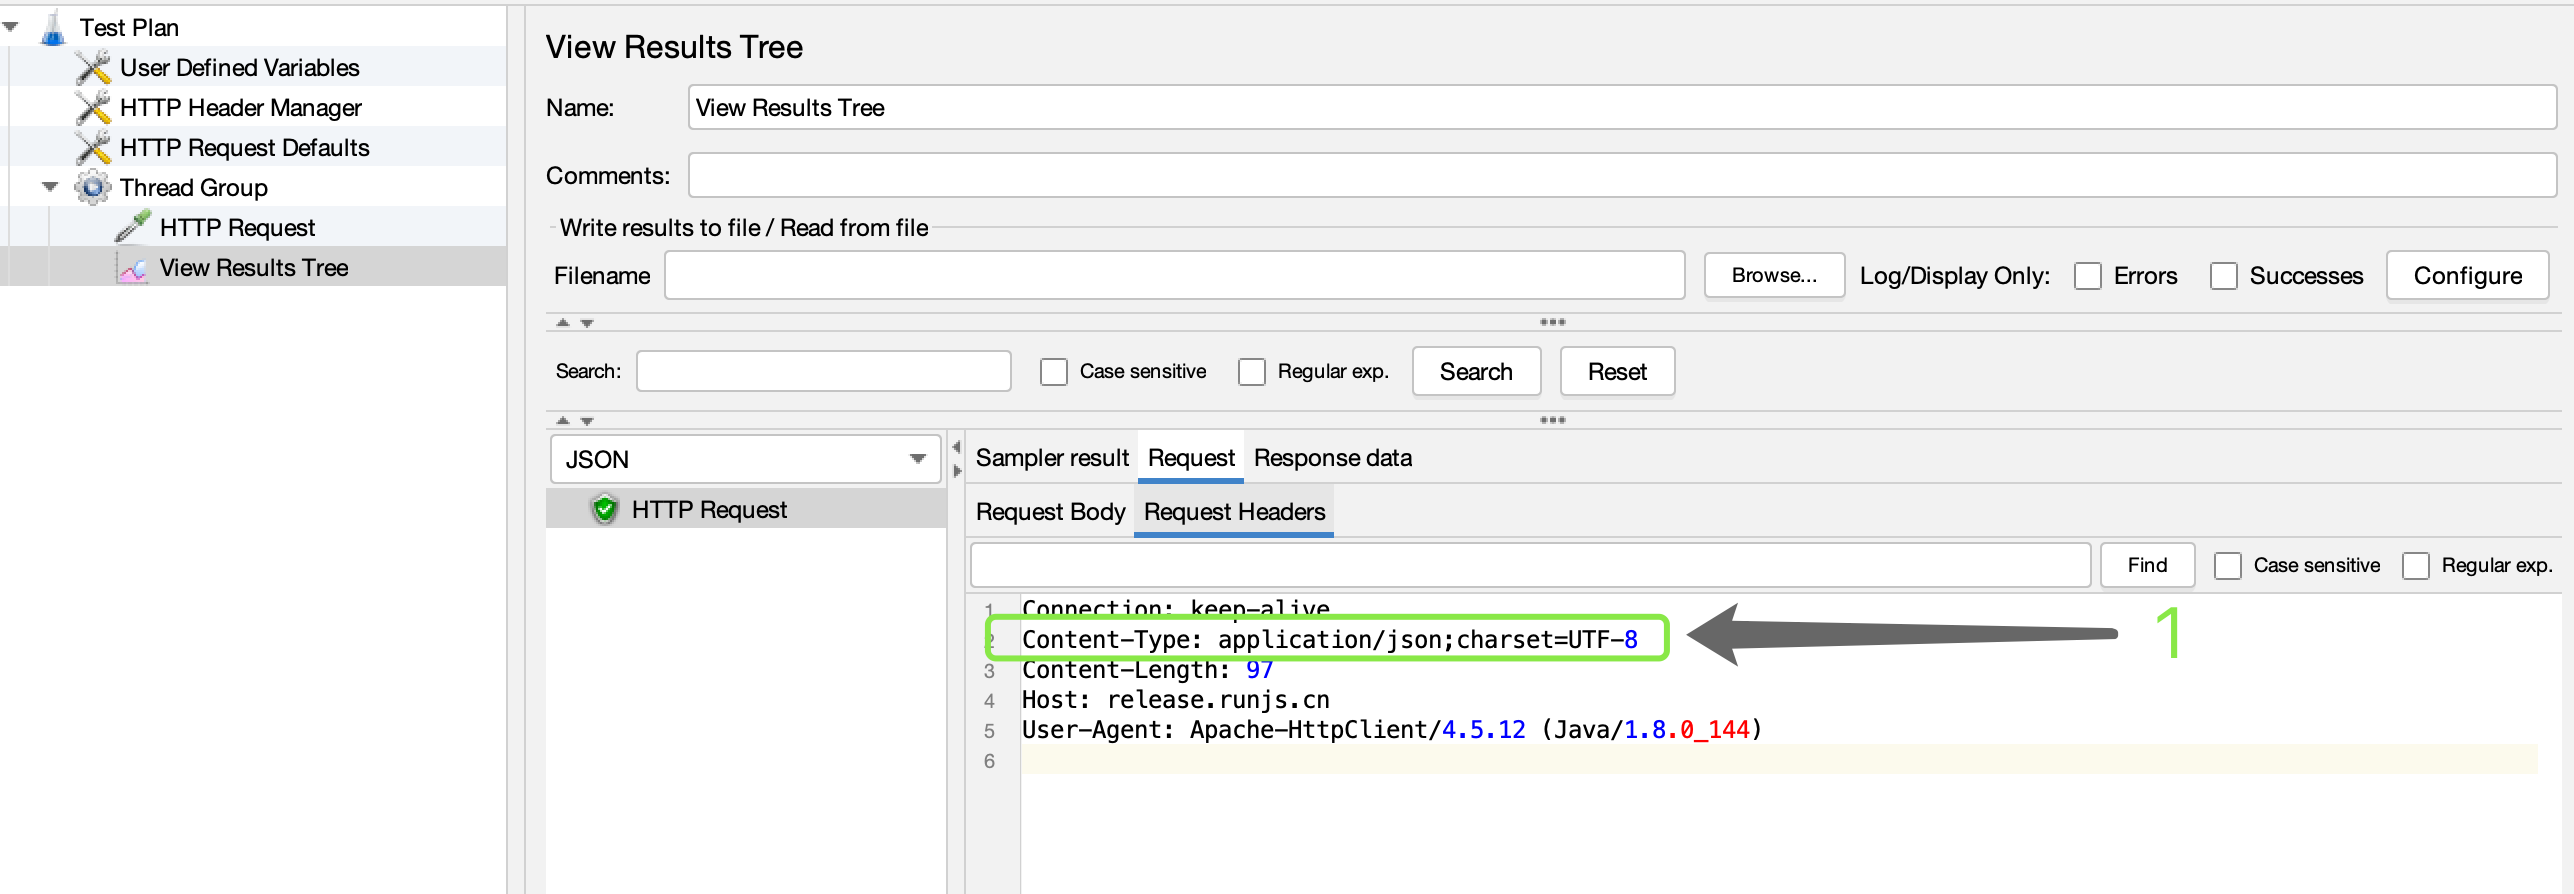Open the Request Headers sub-tab
2574x894 pixels.
tap(1234, 512)
